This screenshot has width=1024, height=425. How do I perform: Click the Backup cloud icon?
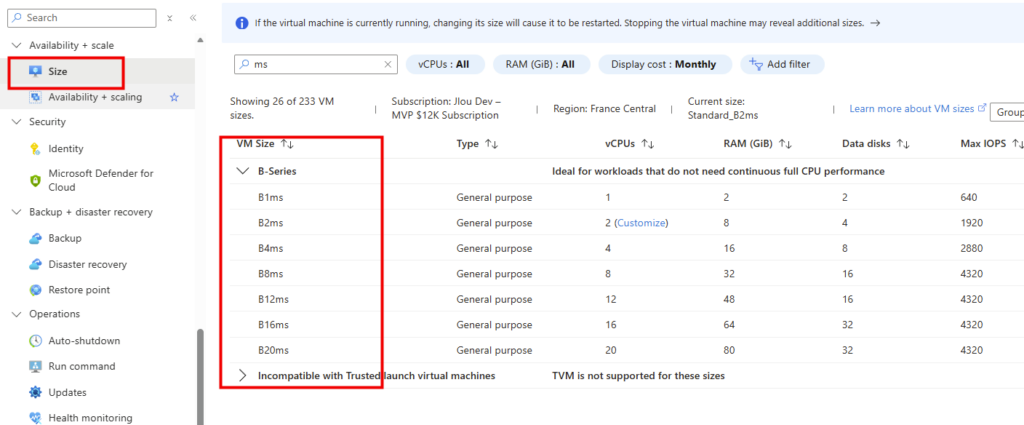tap(36, 238)
